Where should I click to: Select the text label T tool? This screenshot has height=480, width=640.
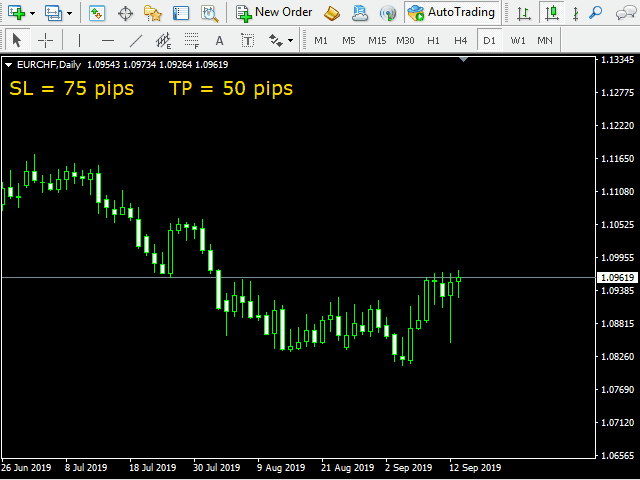pos(247,40)
